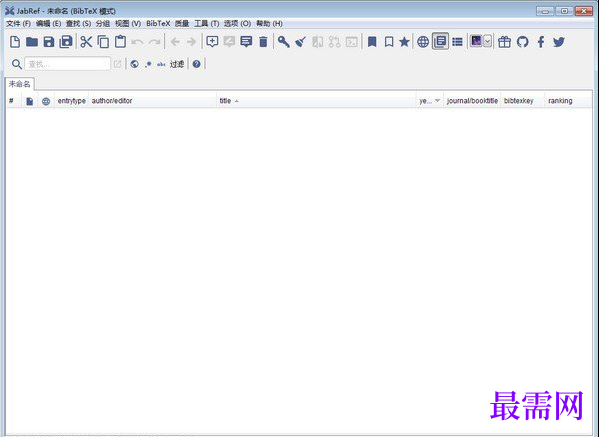Image resolution: width=602 pixels, height=437 pixels.
Task: Toggle the groups list interface icon
Action: [457, 42]
